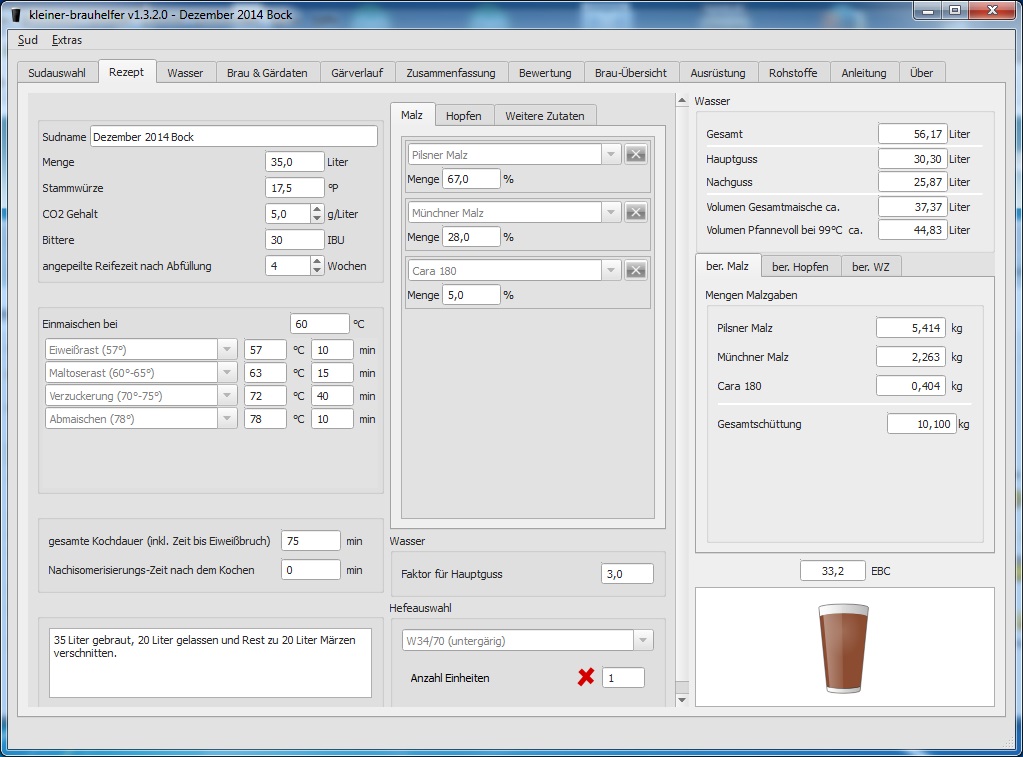Open the Brau & Gärdaten tab
Screen dimensions: 1023x757
point(267,73)
